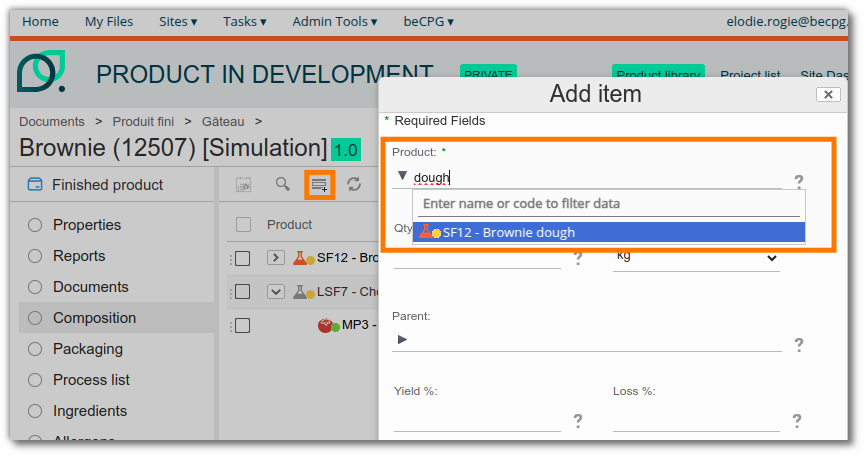This screenshot has height=456, width=864.
Task: Click help question mark beside Product field
Action: (x=798, y=181)
